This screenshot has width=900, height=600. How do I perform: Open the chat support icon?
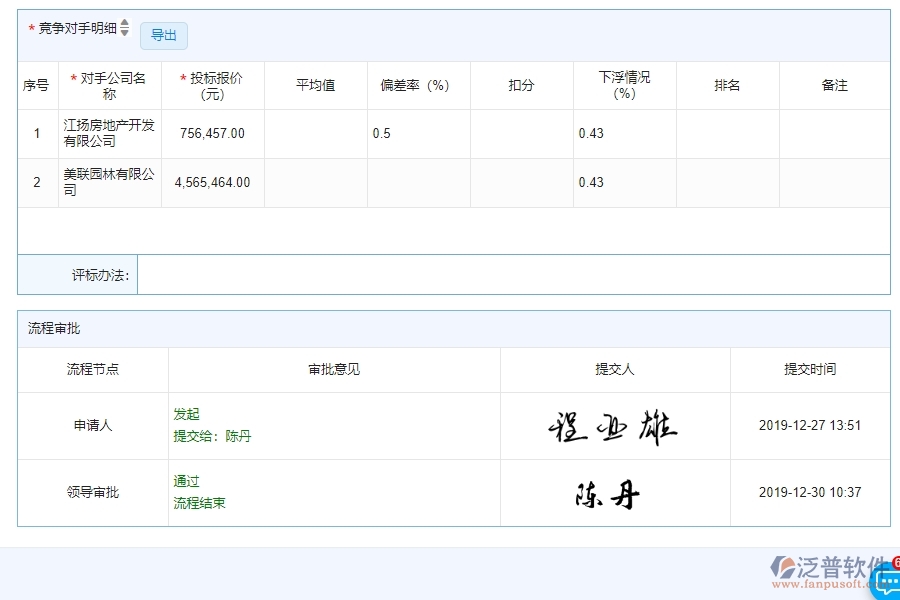point(884,582)
